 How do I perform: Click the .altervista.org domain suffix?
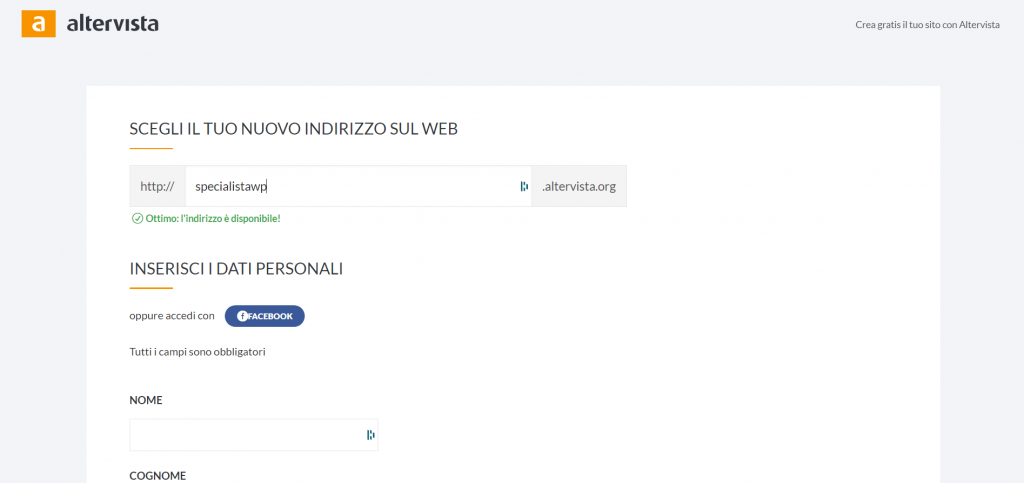point(579,186)
